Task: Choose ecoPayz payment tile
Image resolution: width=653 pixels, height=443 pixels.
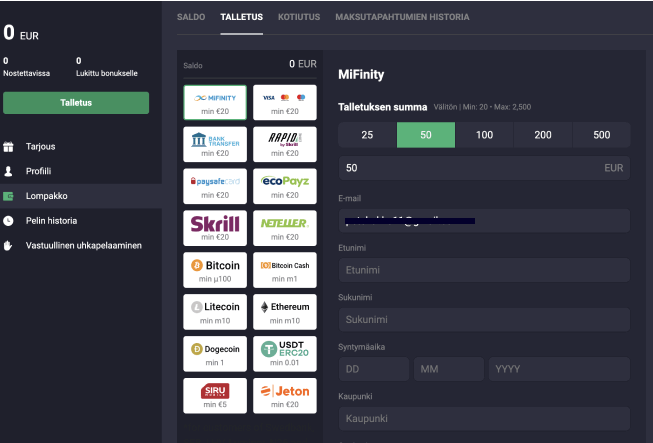Action: (x=285, y=186)
